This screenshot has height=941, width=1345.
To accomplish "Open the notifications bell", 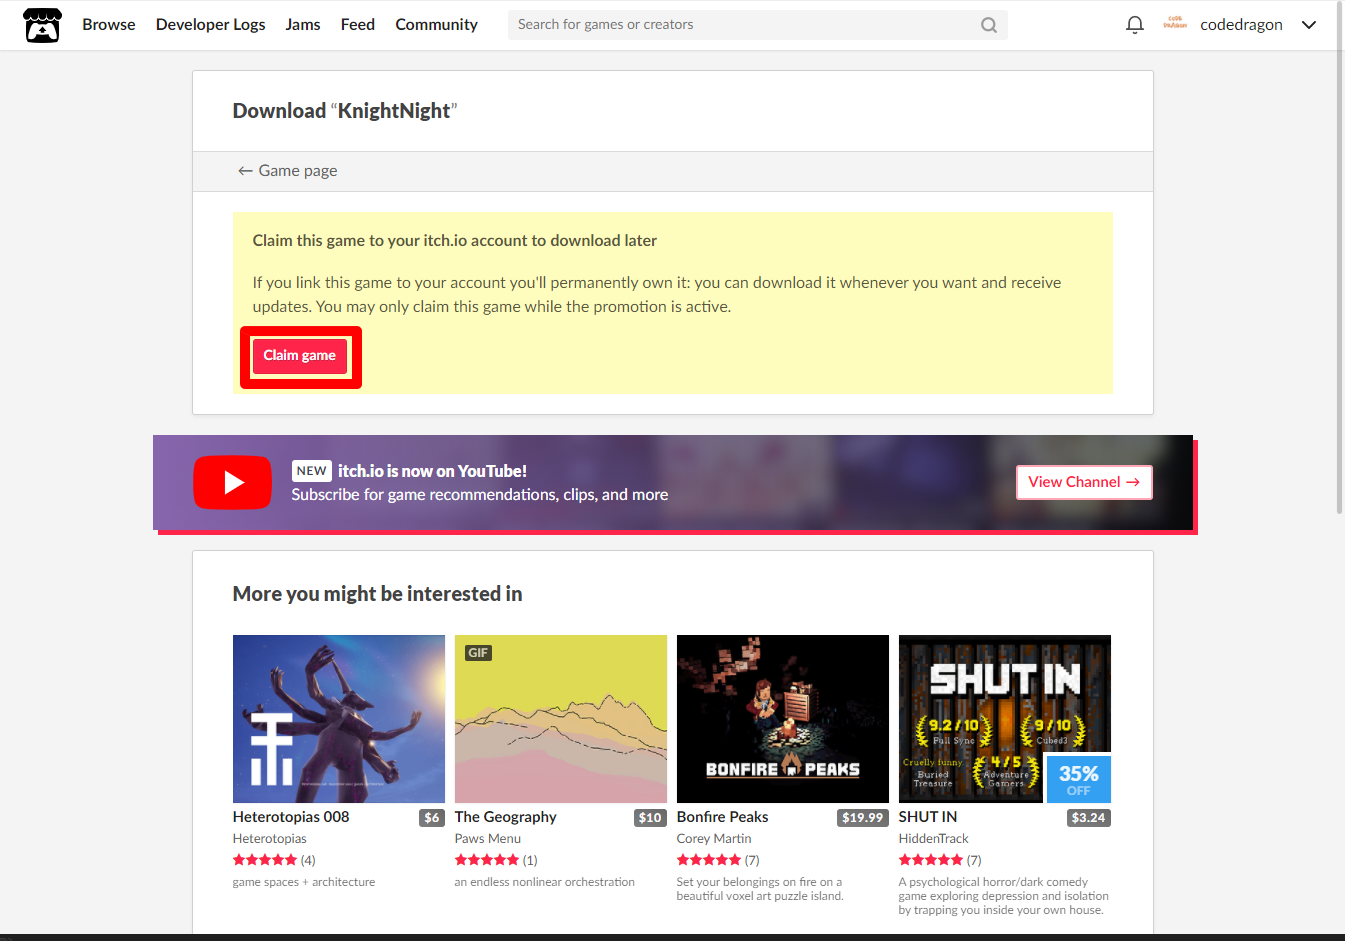I will (1135, 25).
